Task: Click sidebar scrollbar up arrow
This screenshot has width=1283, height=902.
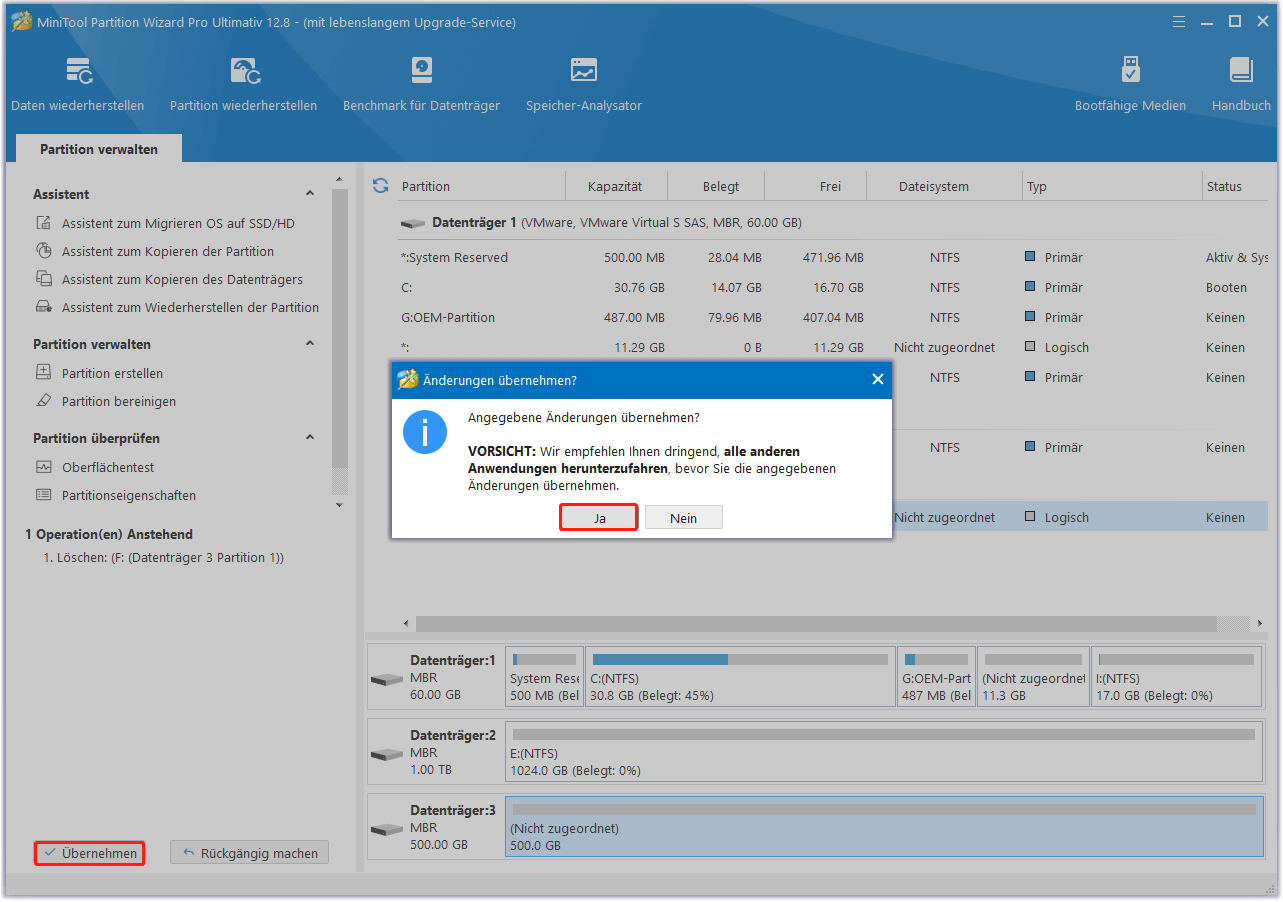Action: click(339, 179)
